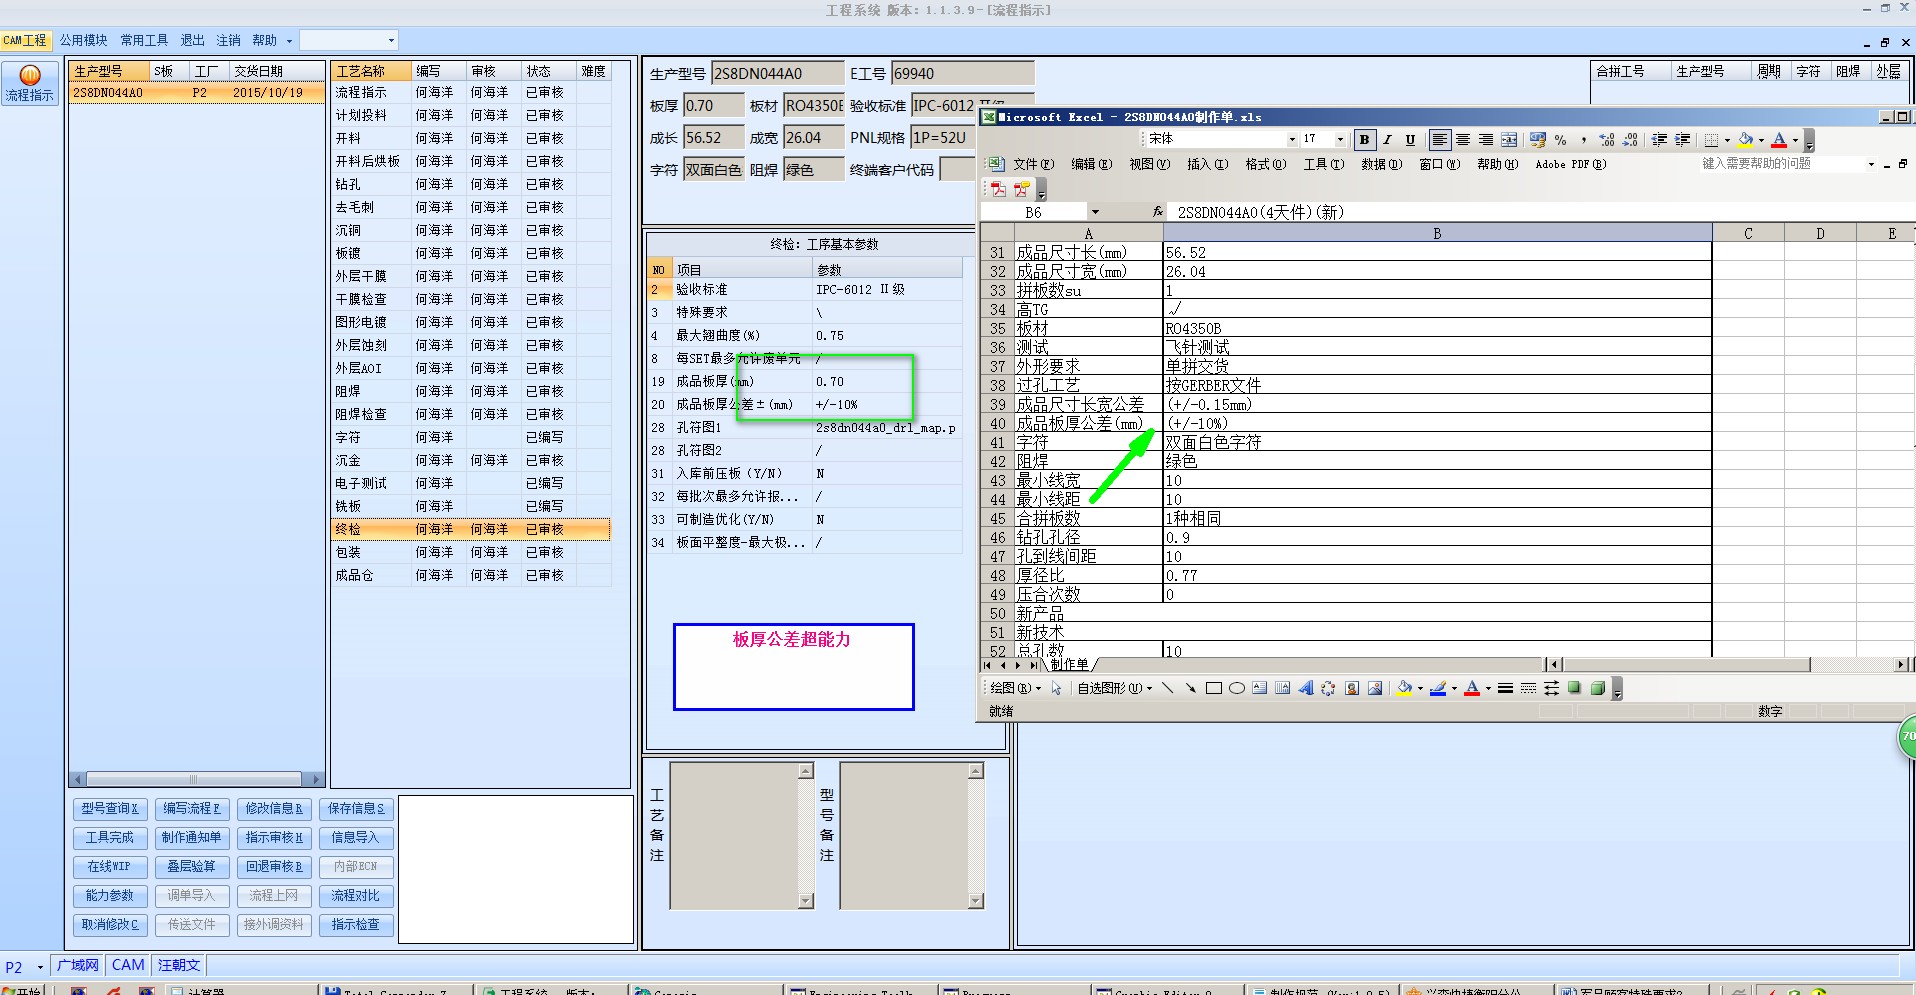Click the Merge and Center icon
The height and width of the screenshot is (995, 1916).
click(x=1509, y=140)
